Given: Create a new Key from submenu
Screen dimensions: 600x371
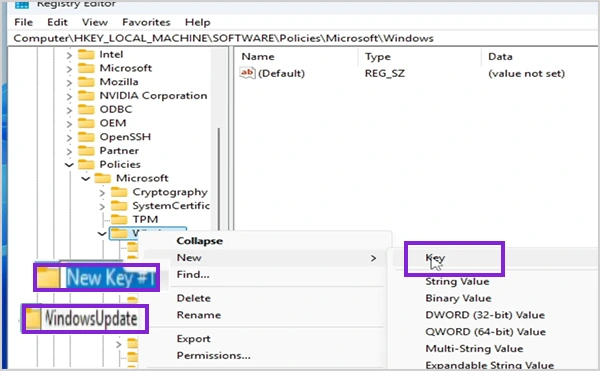Looking at the screenshot, I should point(435,258).
